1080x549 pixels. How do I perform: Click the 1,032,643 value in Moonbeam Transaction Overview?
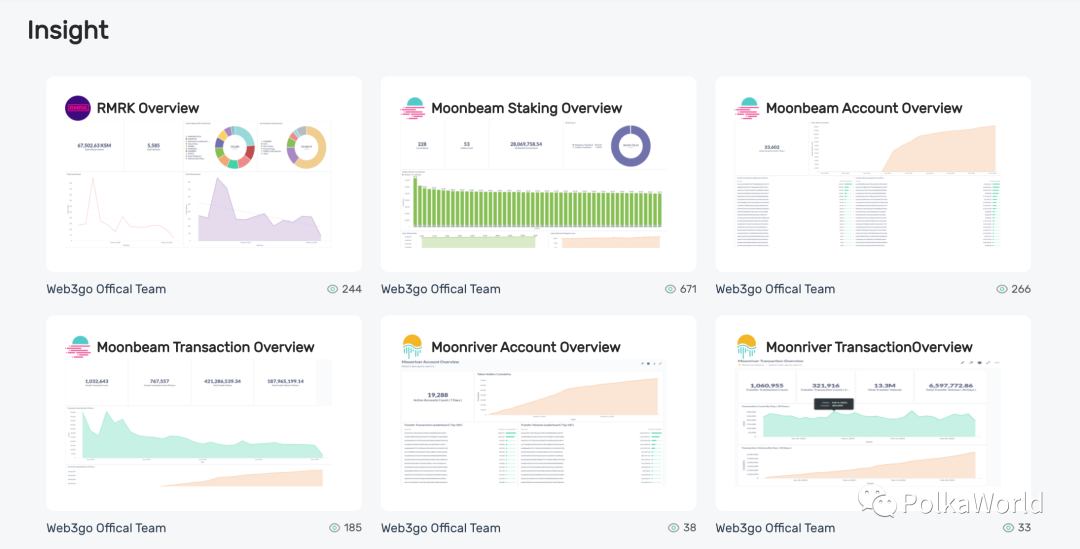tap(96, 381)
